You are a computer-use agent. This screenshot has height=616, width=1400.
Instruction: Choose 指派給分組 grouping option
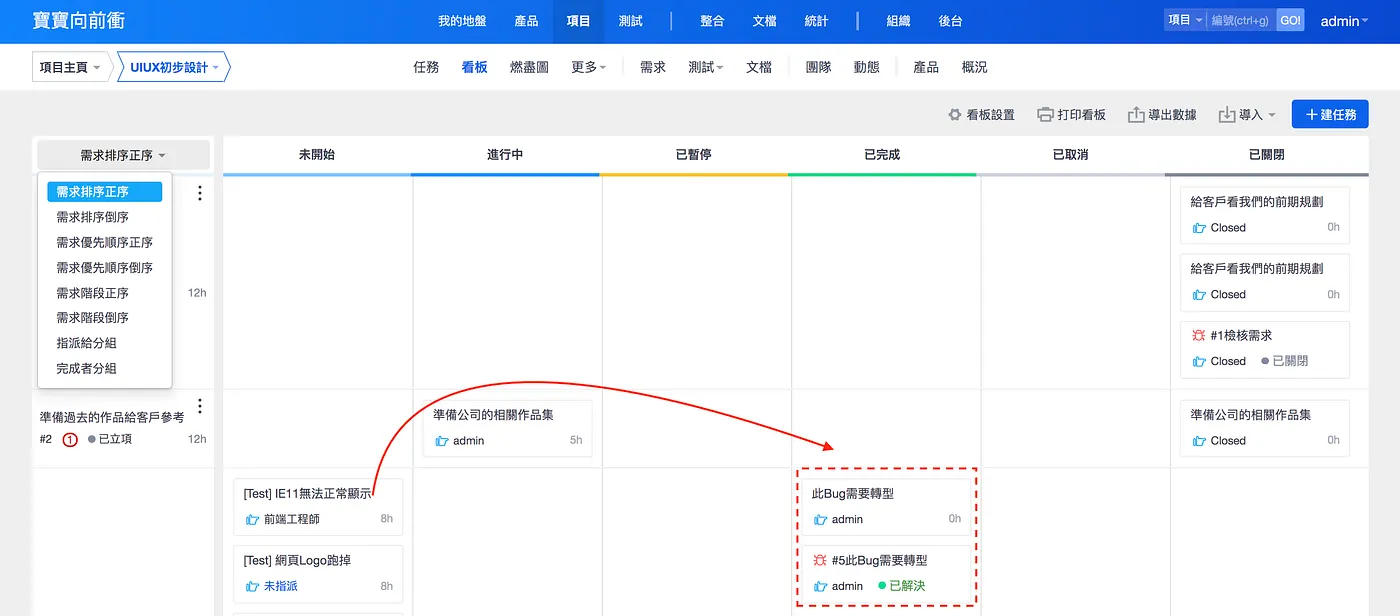point(104,343)
